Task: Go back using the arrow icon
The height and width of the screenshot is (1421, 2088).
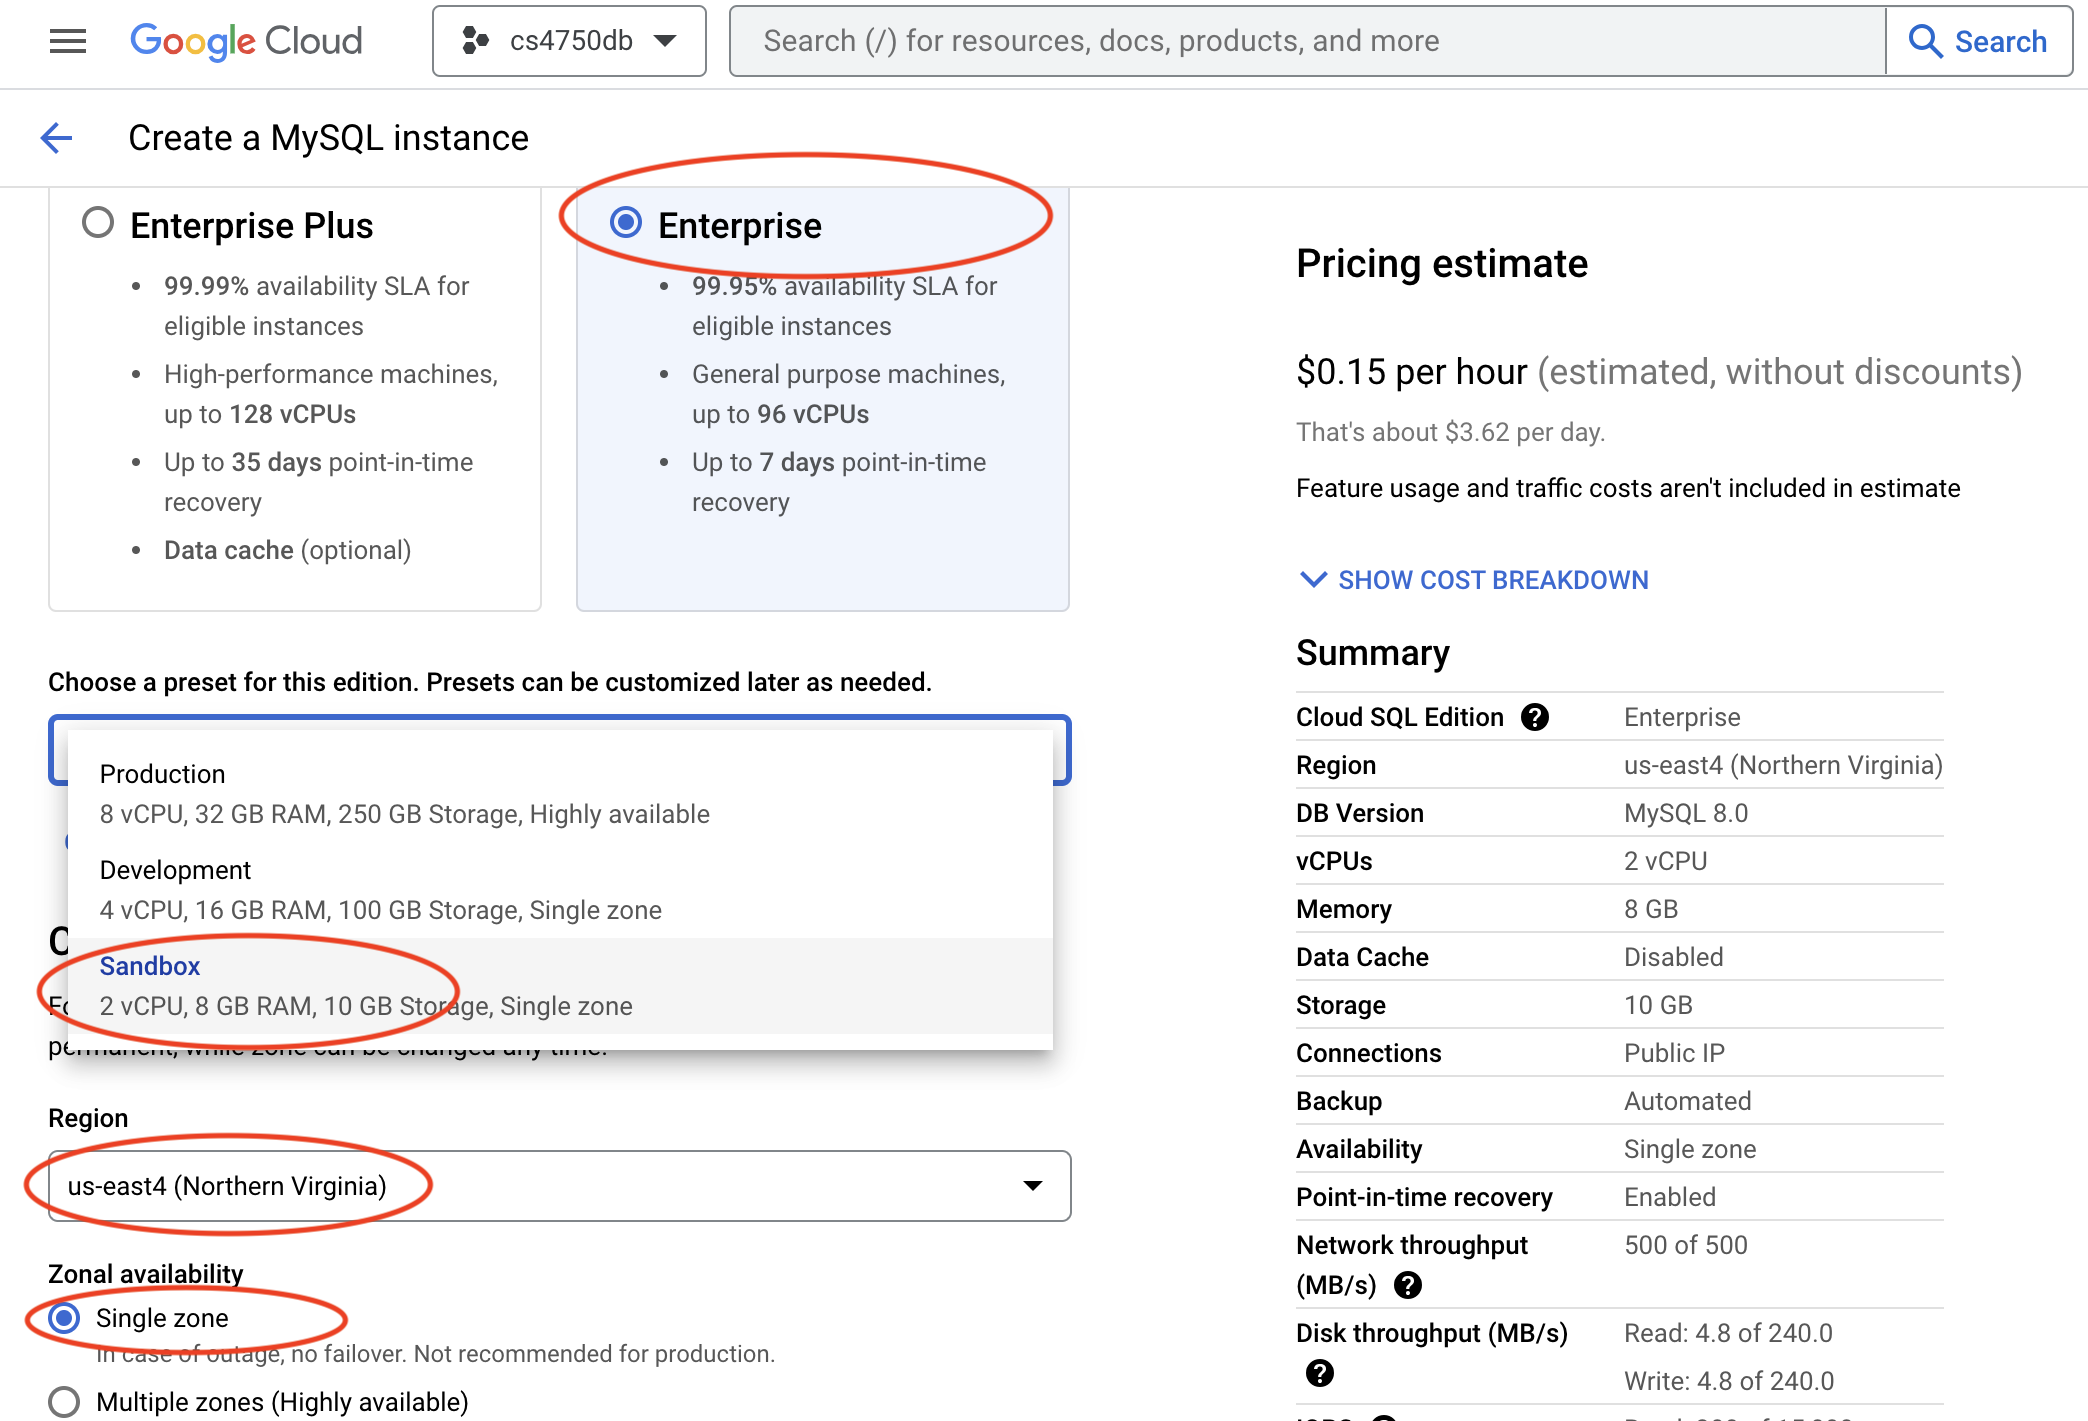Action: click(57, 138)
